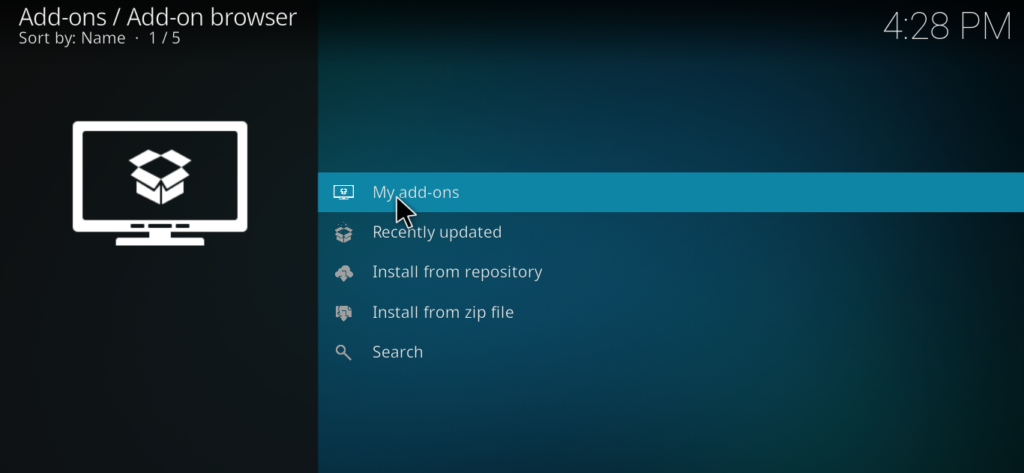This screenshot has width=1024, height=473.
Task: Choose Install from zip file
Action: tap(442, 312)
